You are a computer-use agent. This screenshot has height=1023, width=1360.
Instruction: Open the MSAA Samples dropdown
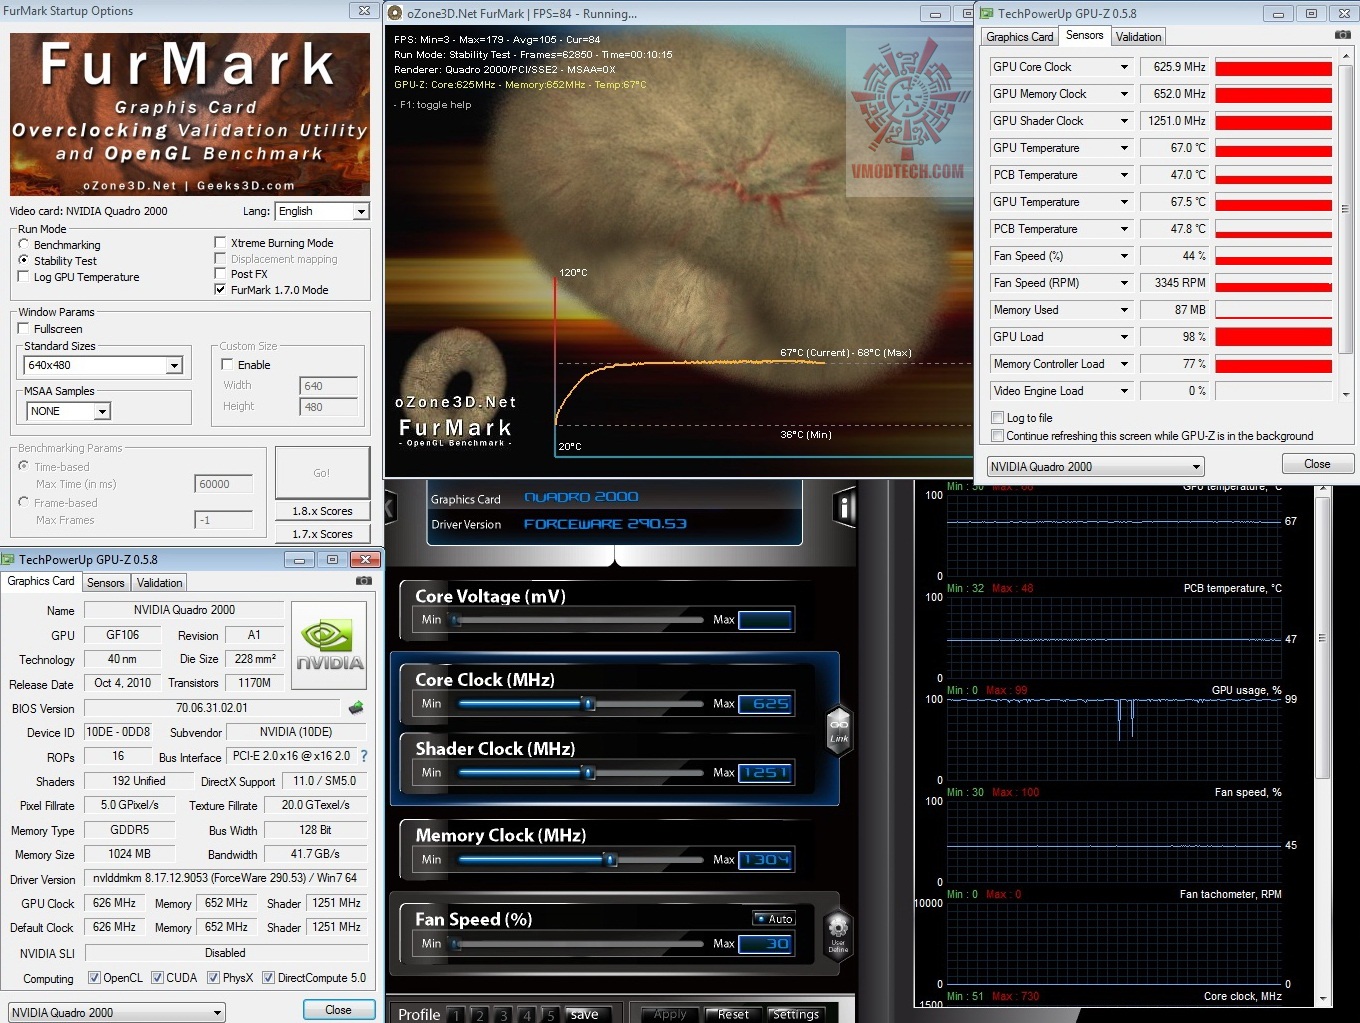tap(102, 411)
